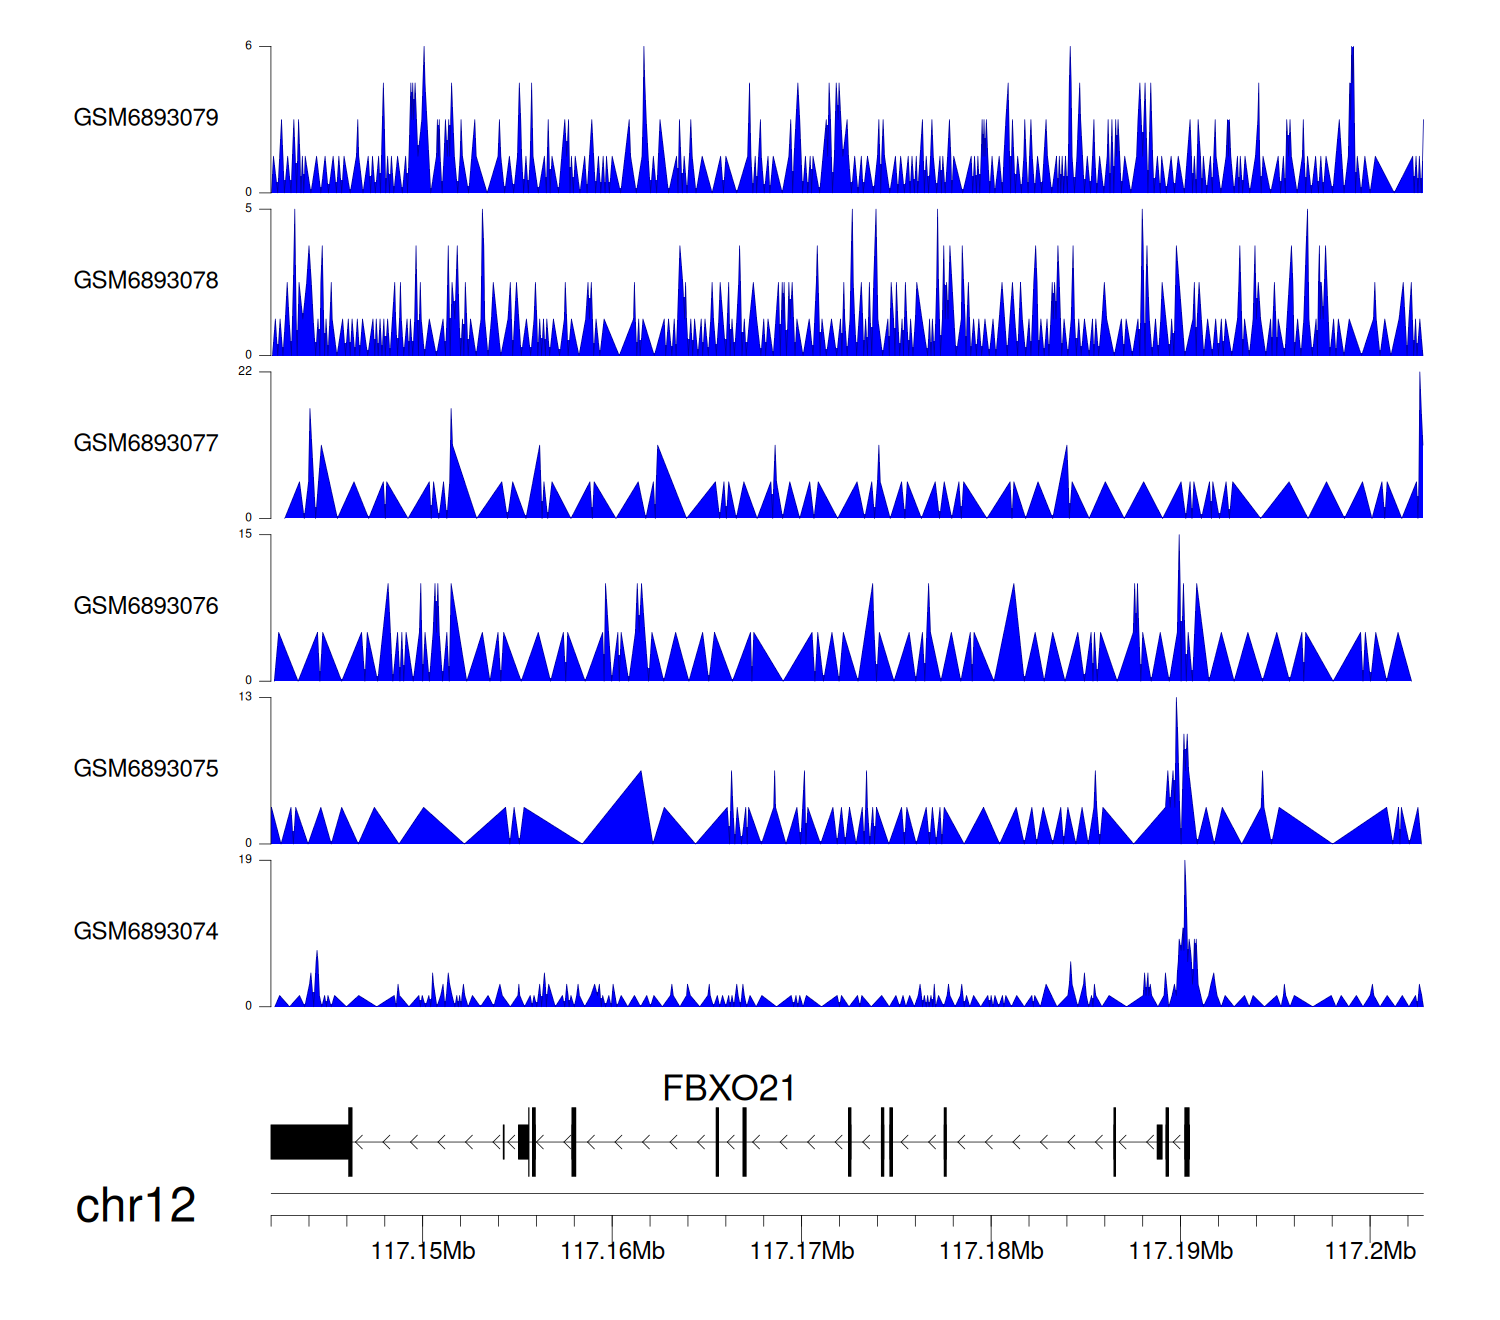Click the y-axis maximum value 22

coord(245,371)
